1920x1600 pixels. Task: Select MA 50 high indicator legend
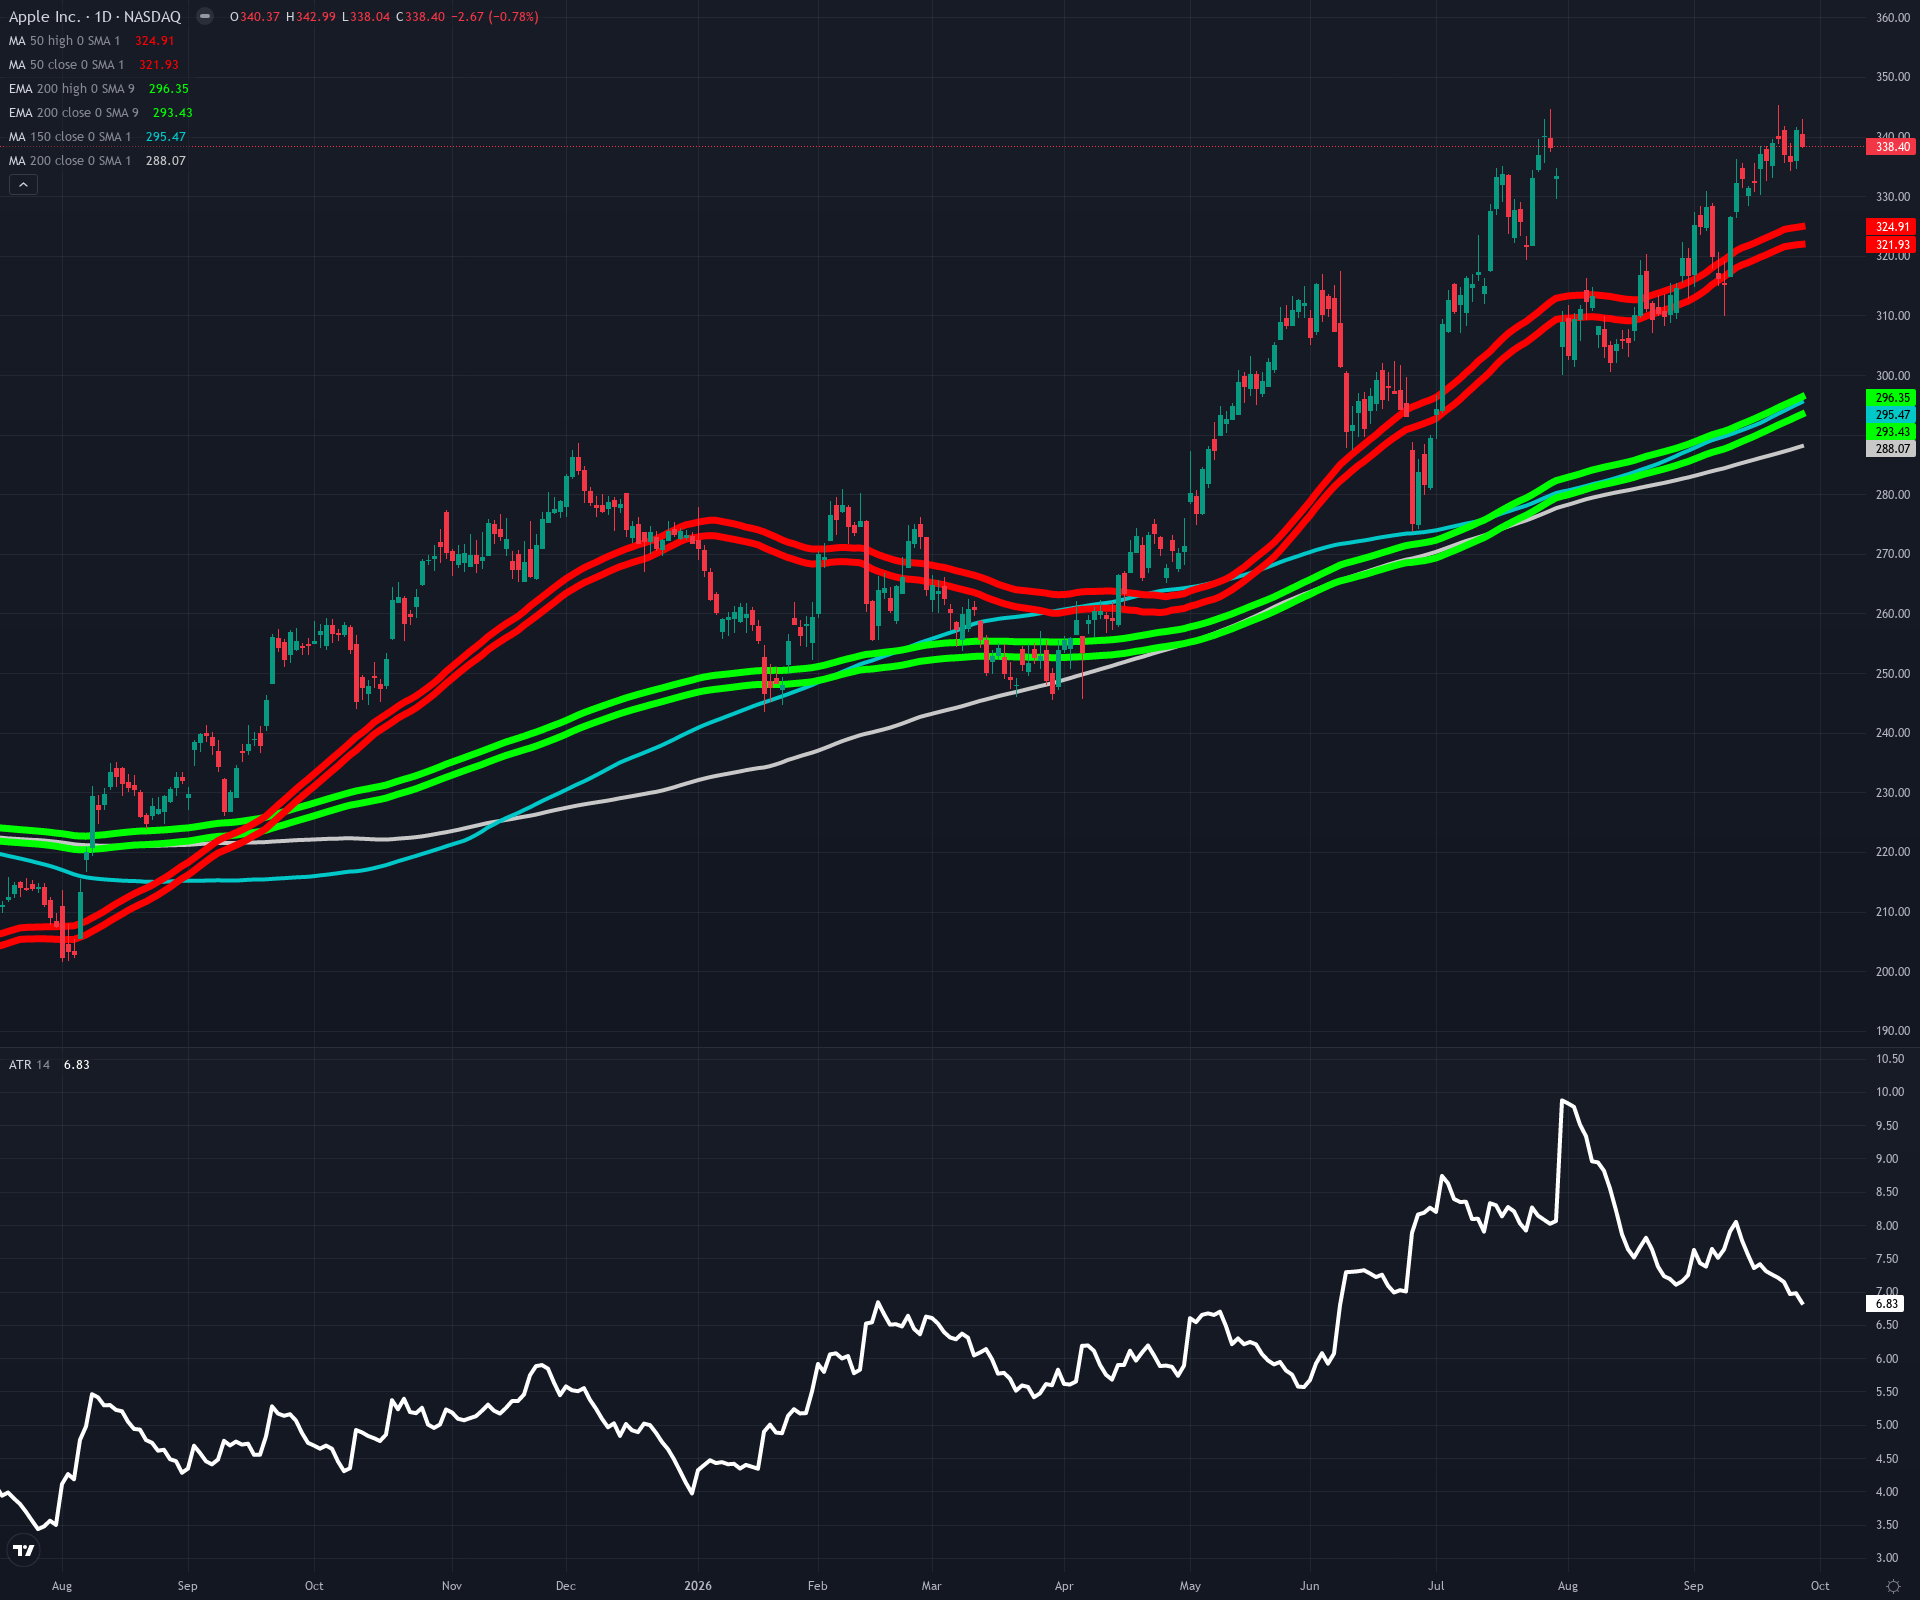92,41
